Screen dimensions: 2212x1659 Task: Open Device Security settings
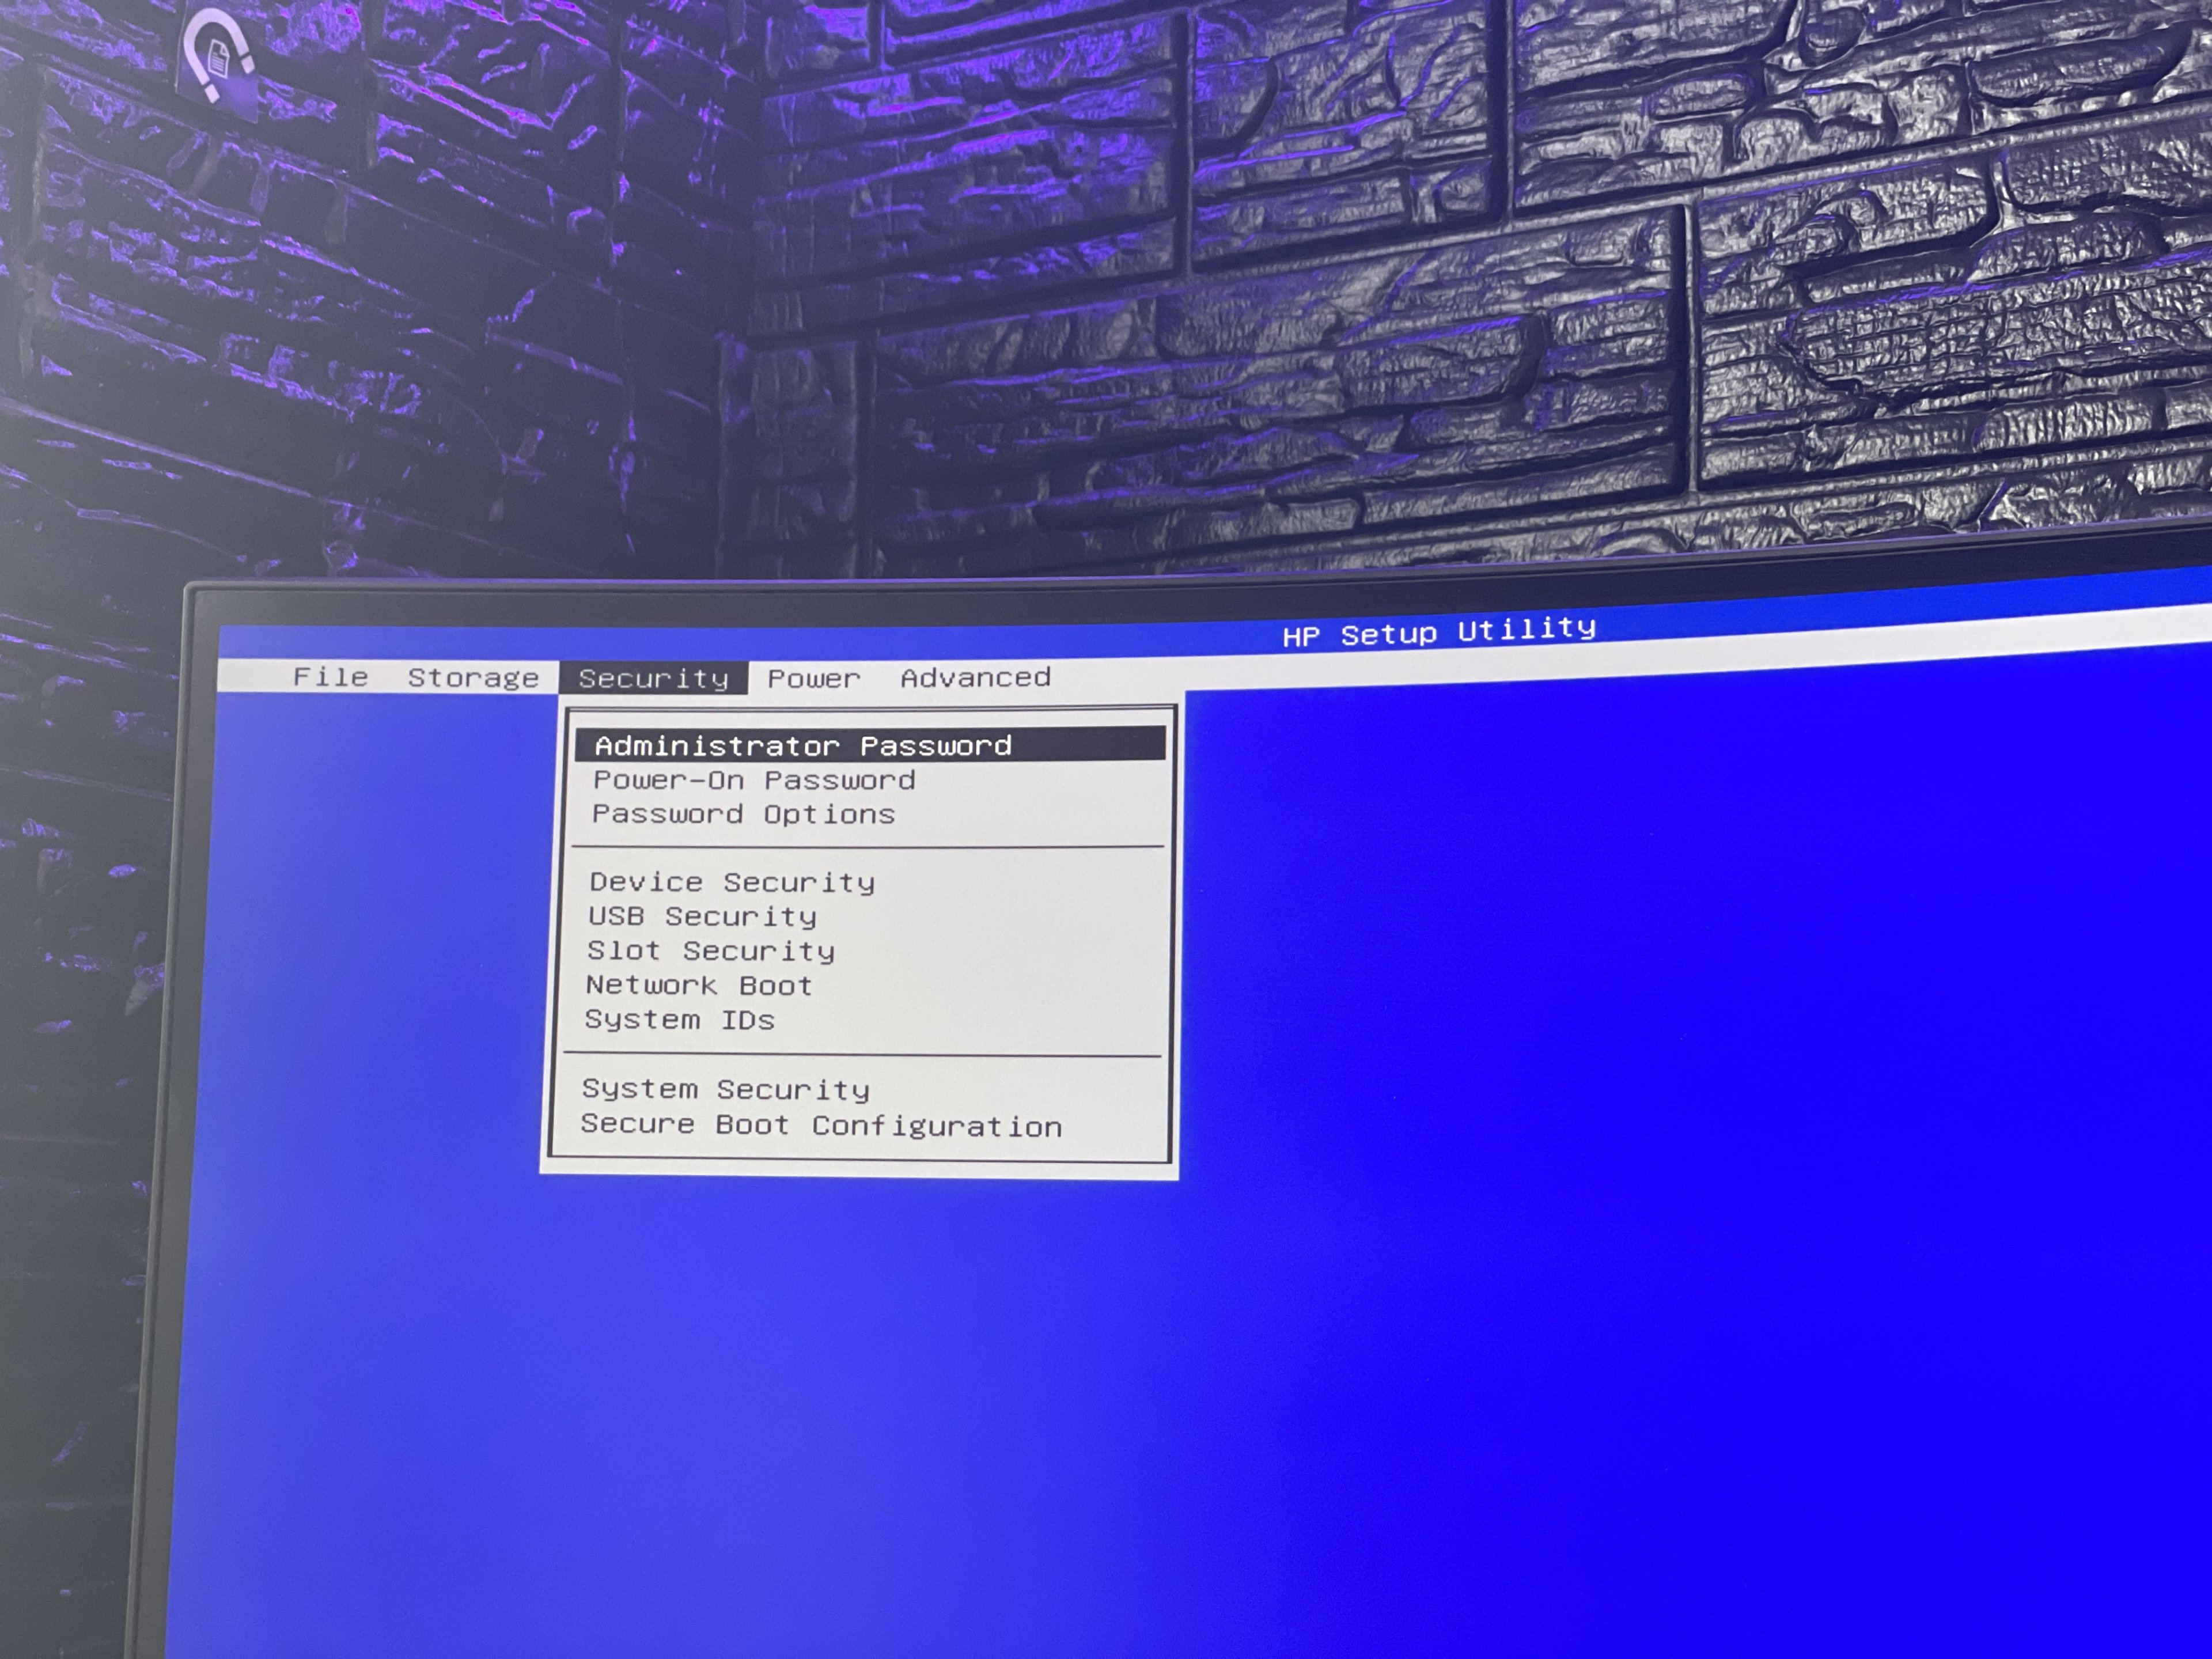coord(732,882)
